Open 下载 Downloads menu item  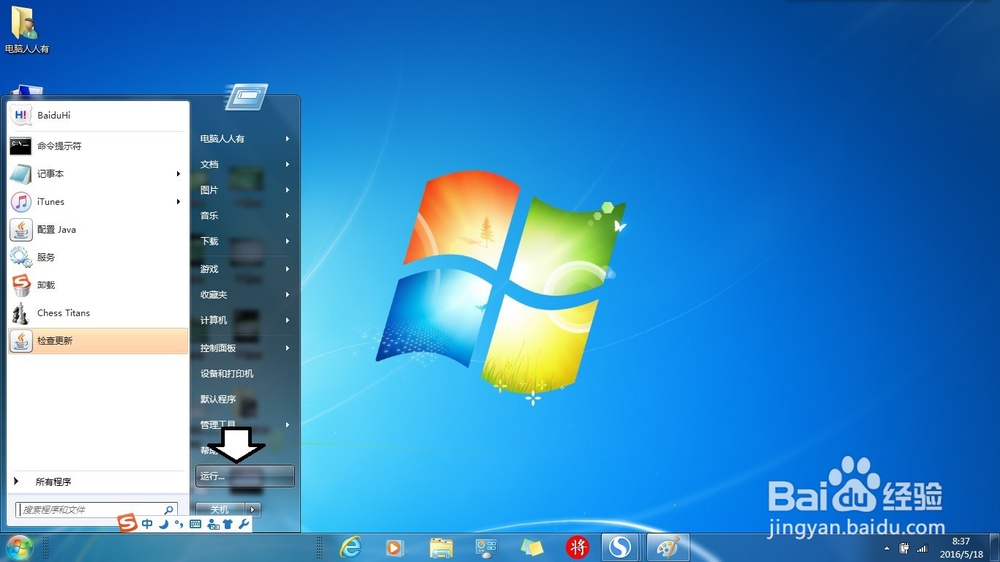click(x=245, y=241)
